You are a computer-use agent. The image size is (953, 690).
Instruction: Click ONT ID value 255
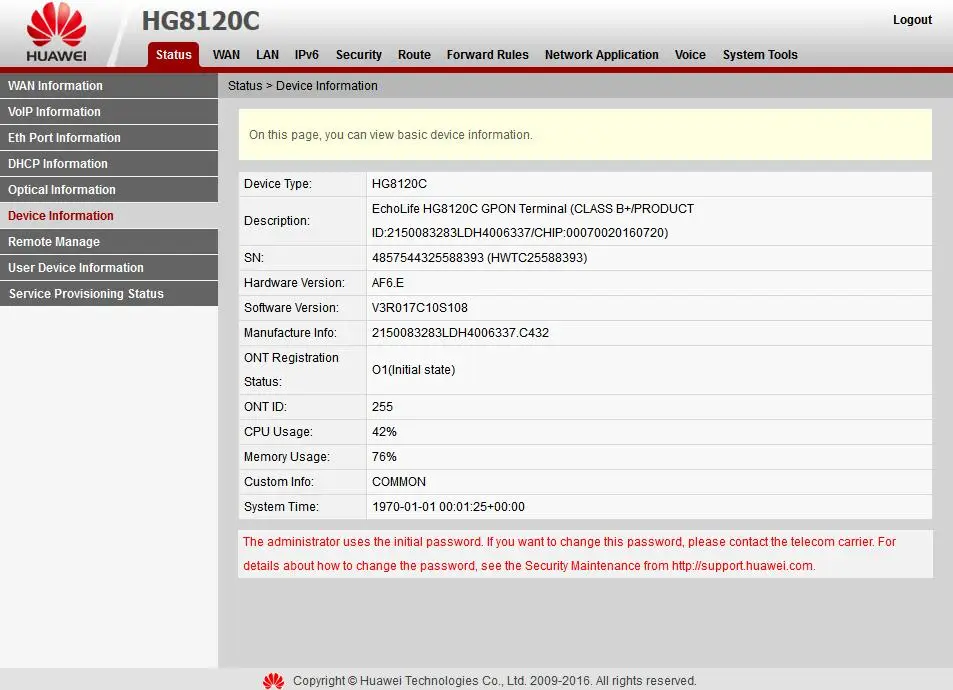[x=382, y=407]
